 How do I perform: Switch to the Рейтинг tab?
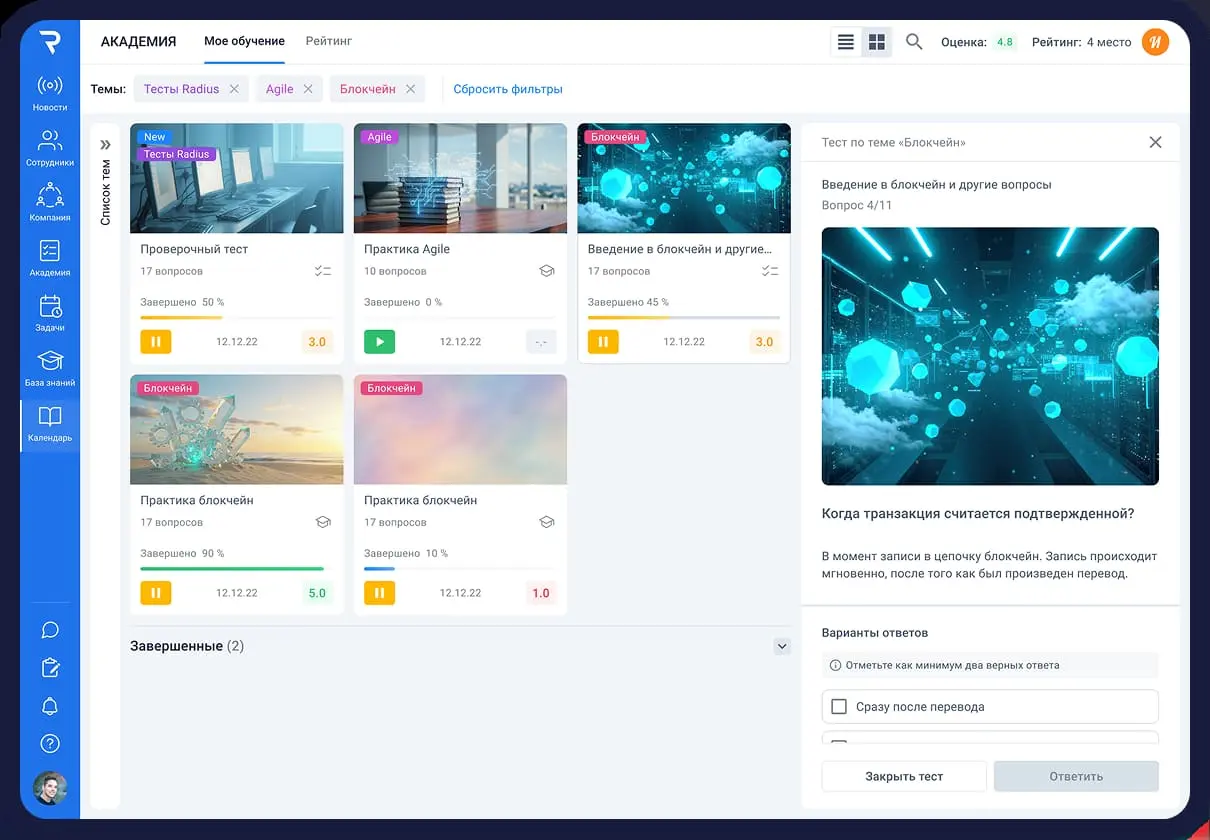pyautogui.click(x=328, y=41)
